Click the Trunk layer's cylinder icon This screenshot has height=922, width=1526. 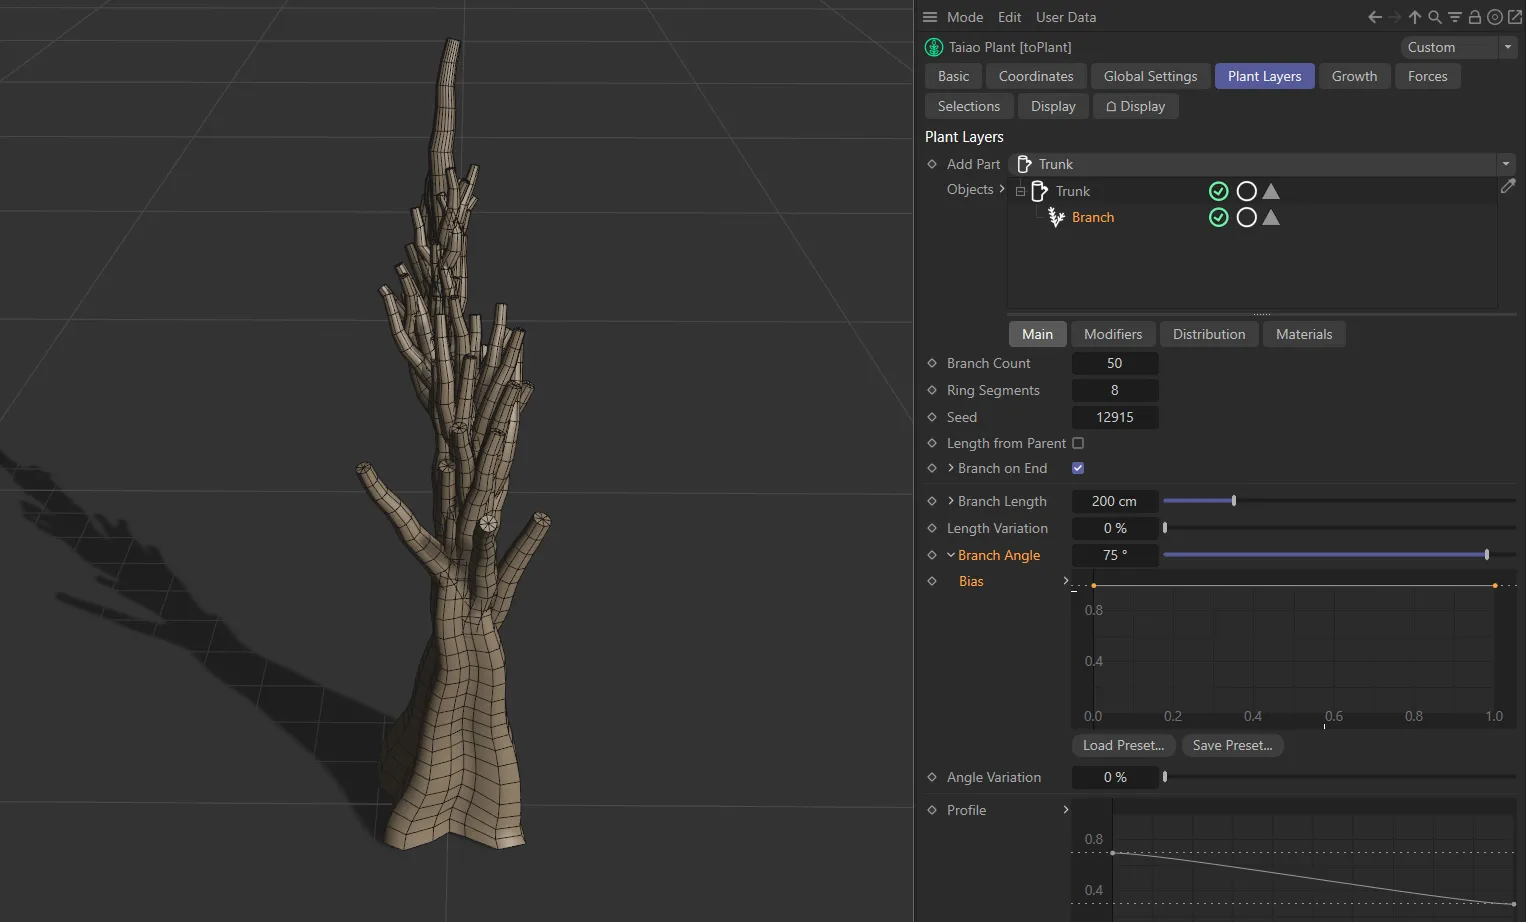(x=1040, y=191)
